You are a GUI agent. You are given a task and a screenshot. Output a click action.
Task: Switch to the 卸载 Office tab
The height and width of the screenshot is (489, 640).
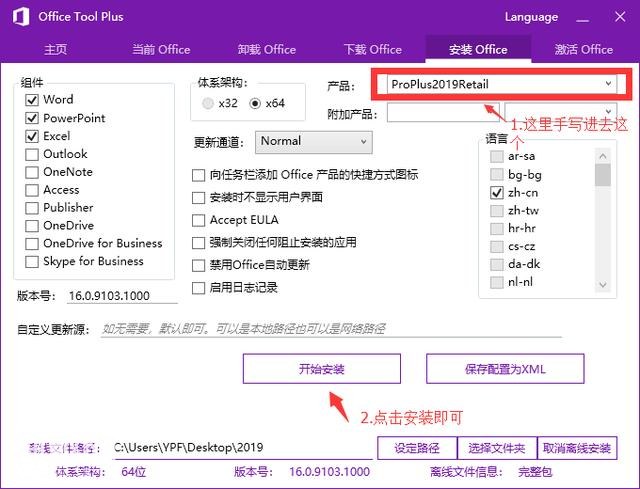pyautogui.click(x=267, y=49)
